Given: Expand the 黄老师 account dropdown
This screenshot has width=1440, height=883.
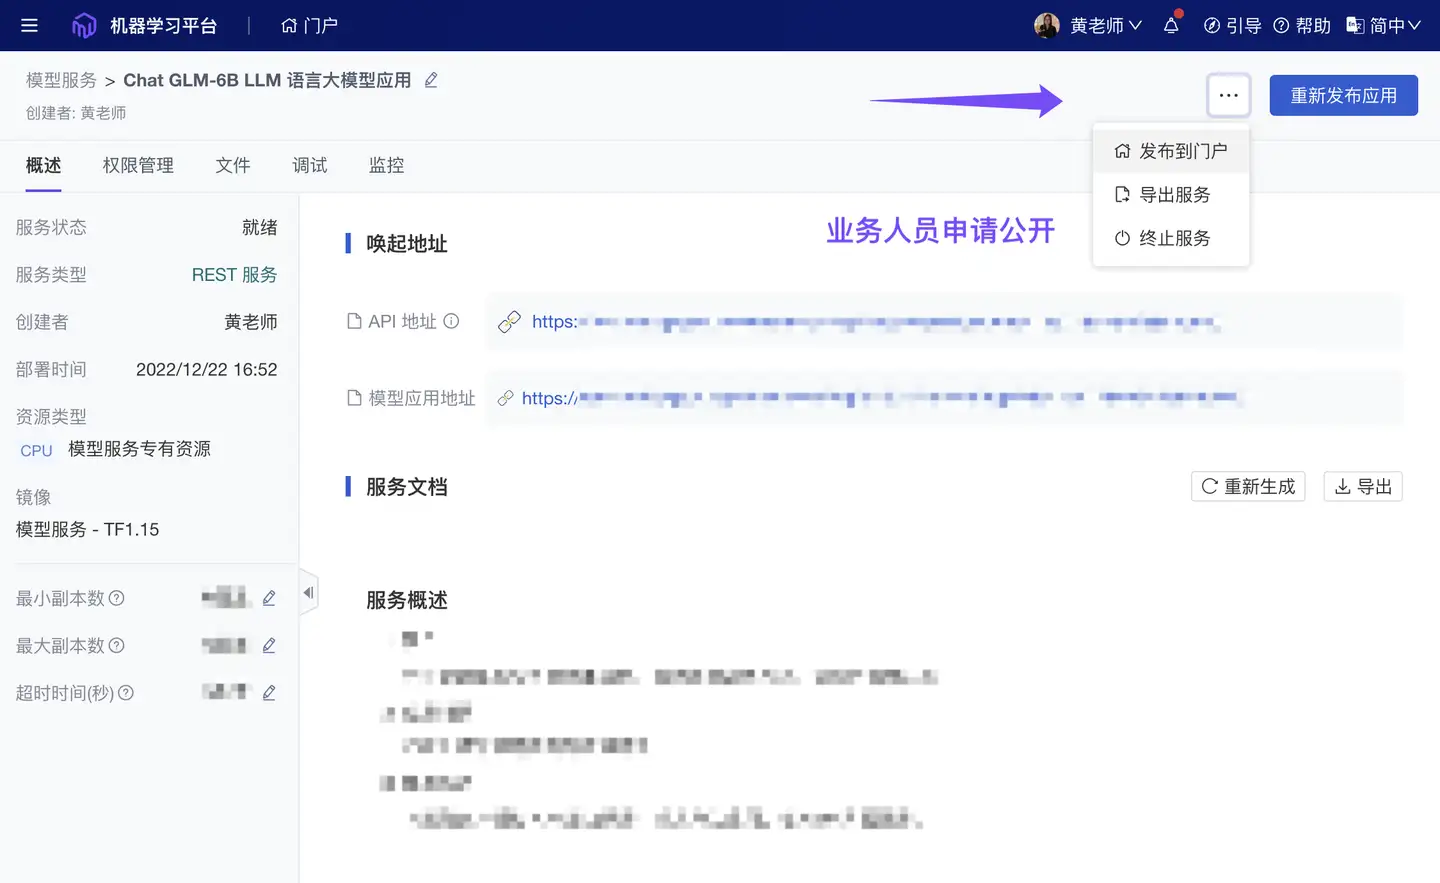Looking at the screenshot, I should pos(1106,25).
